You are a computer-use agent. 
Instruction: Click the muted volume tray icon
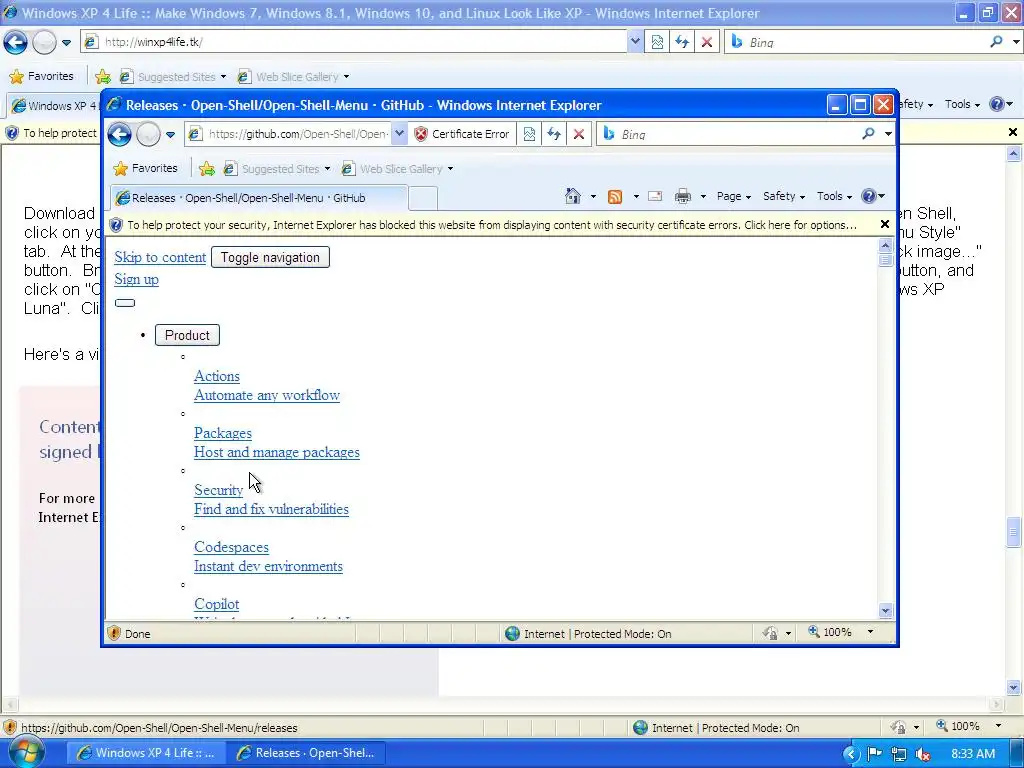pyautogui.click(x=923, y=754)
